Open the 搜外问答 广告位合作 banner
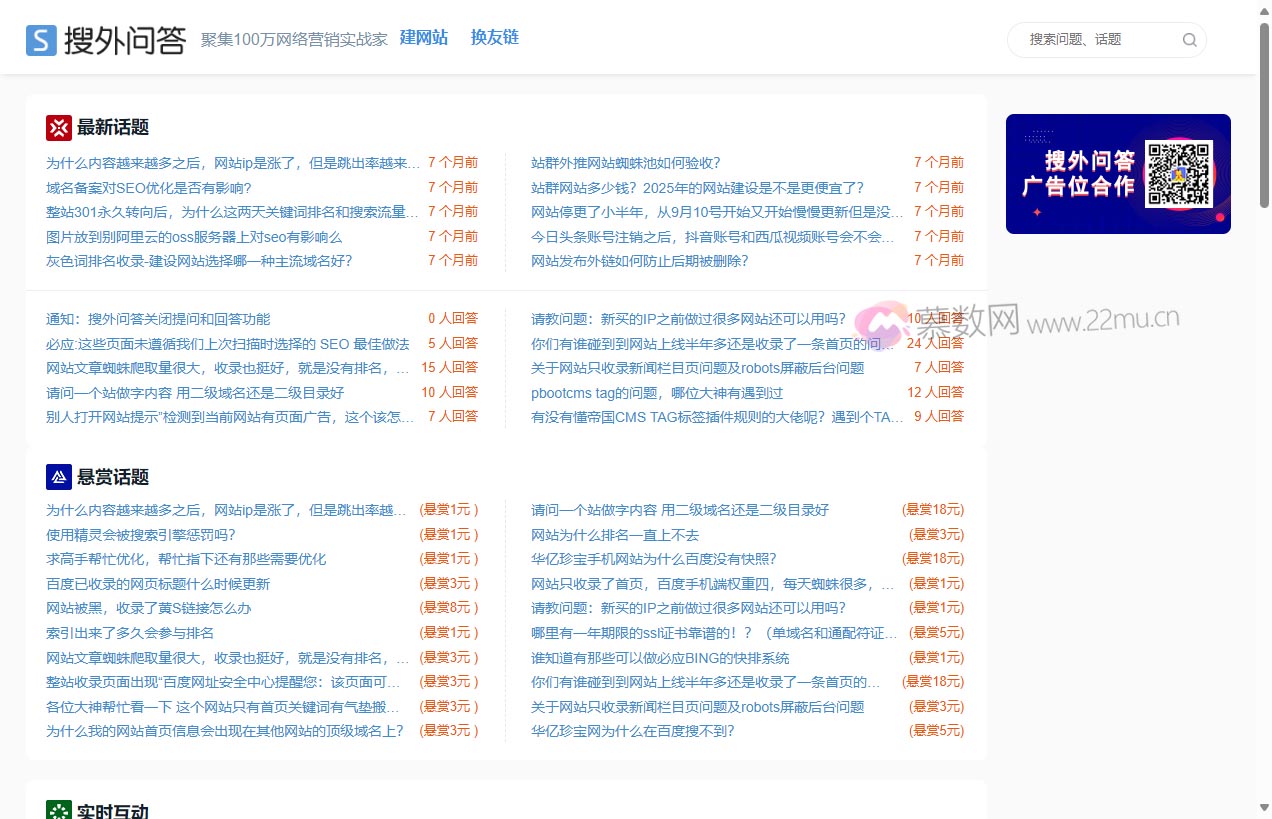 (x=1078, y=174)
